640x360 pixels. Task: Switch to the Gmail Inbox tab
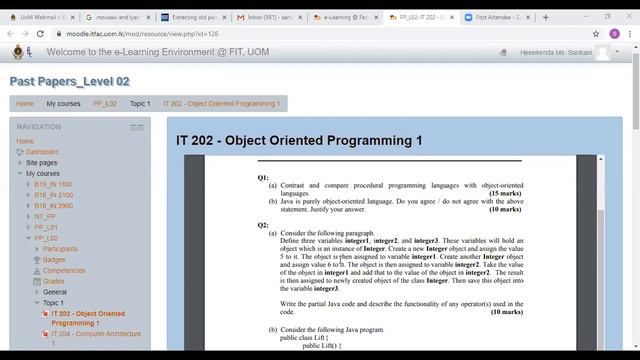click(269, 18)
